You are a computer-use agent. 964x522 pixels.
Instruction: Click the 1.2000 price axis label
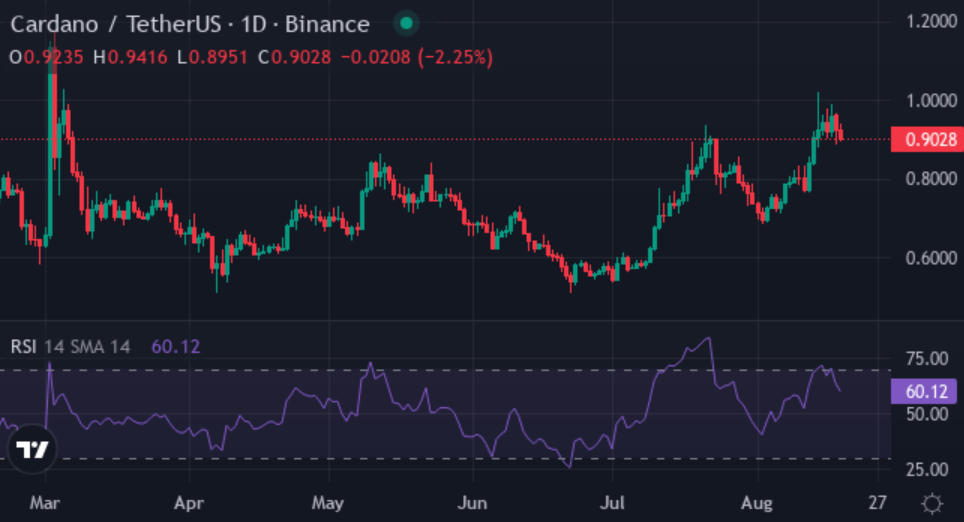[931, 21]
